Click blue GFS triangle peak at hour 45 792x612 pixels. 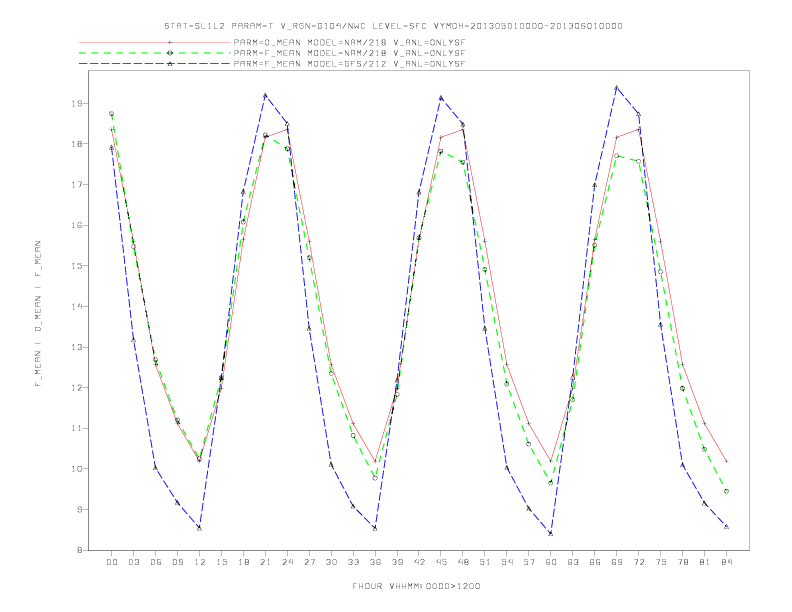[x=441, y=97]
